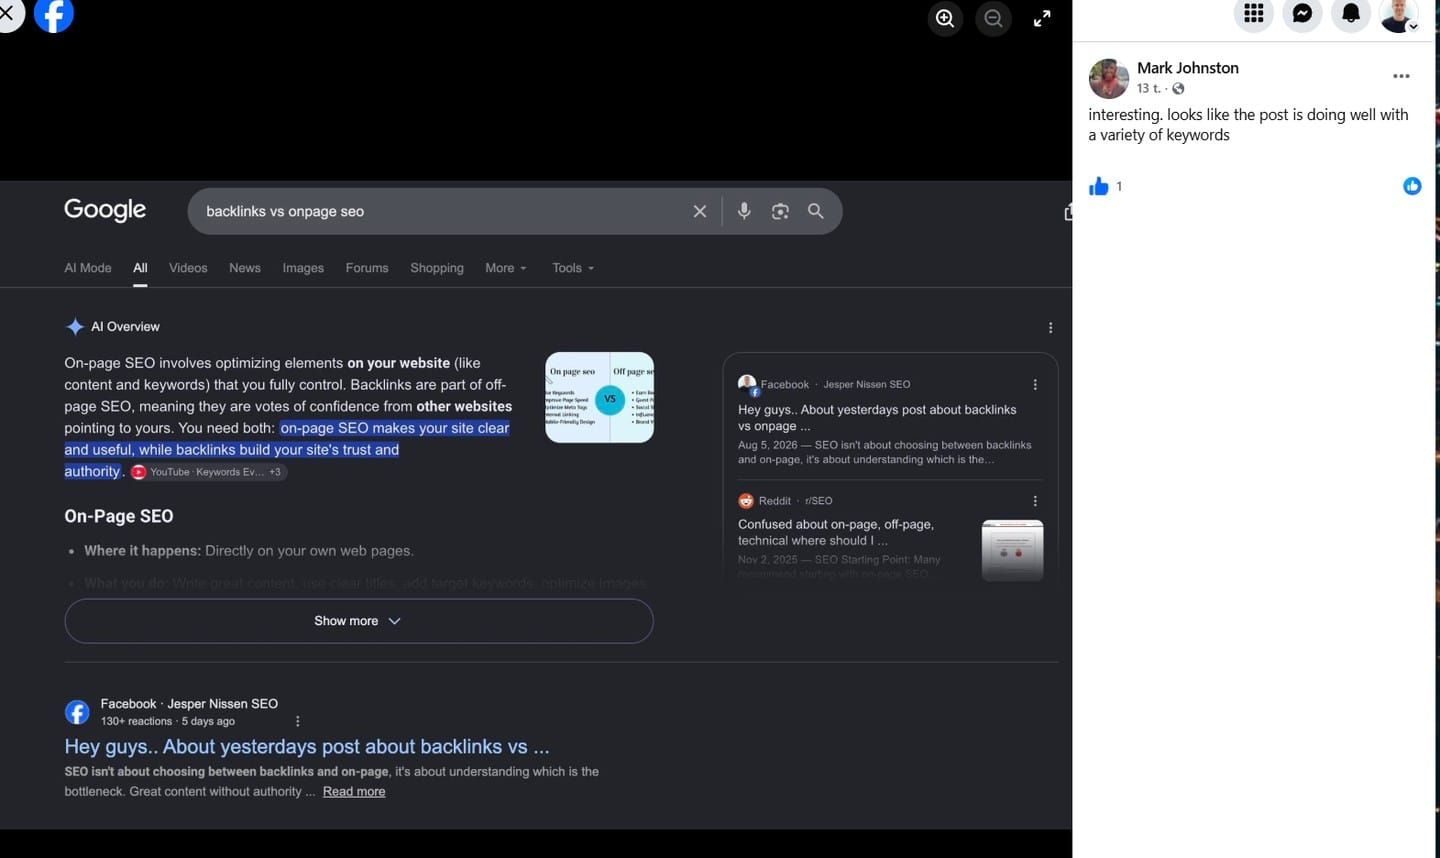Enter fullscreen photo view
The image size is (1440, 858).
pos(1042,18)
